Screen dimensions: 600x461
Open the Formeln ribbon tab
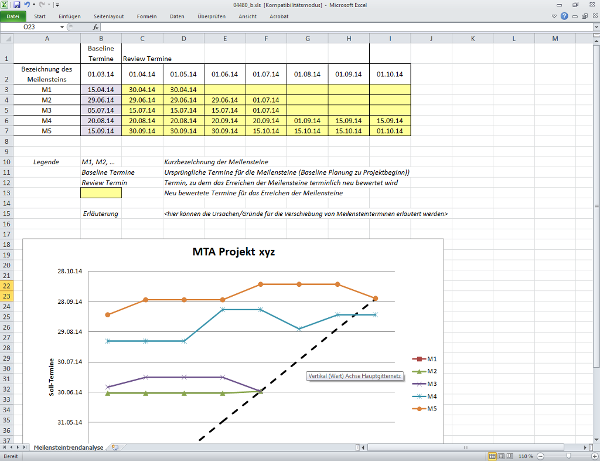click(x=146, y=17)
